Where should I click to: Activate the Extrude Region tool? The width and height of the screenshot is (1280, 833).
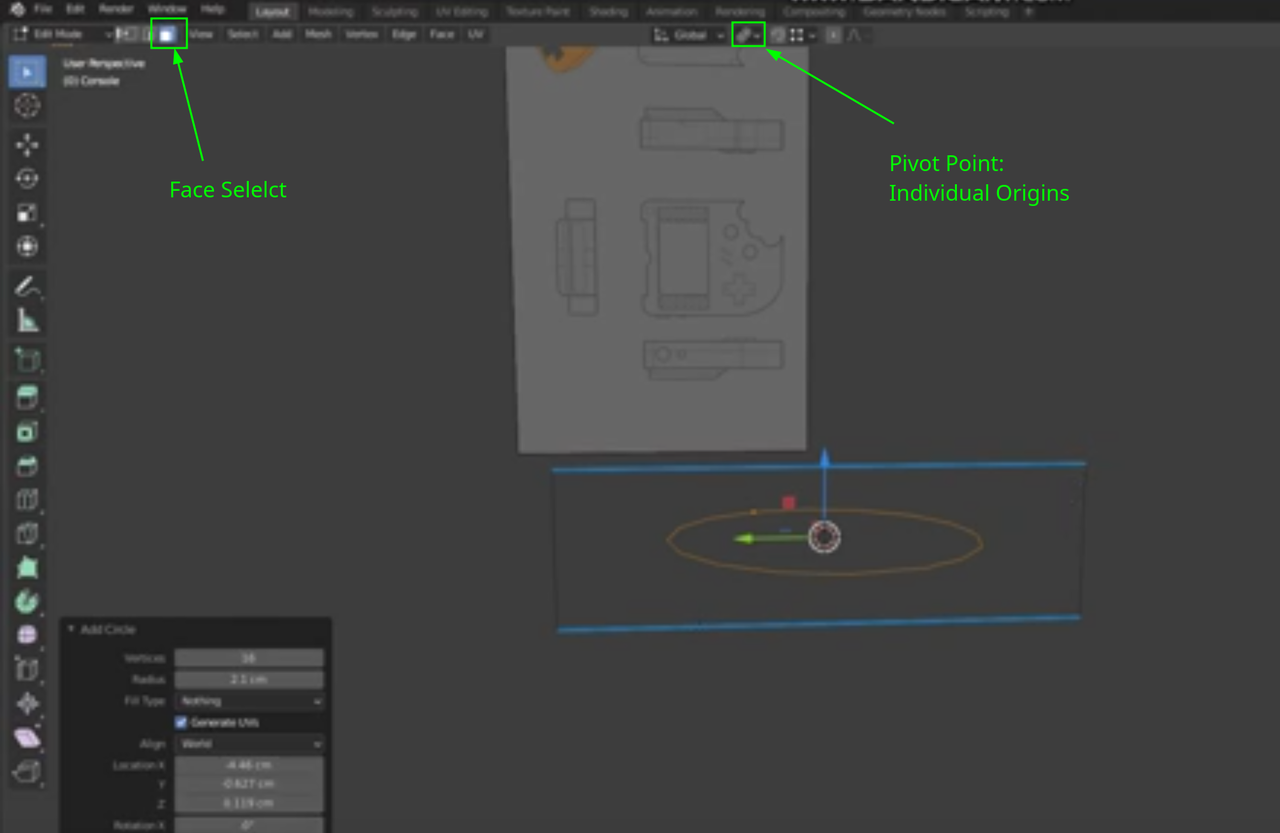coord(27,398)
